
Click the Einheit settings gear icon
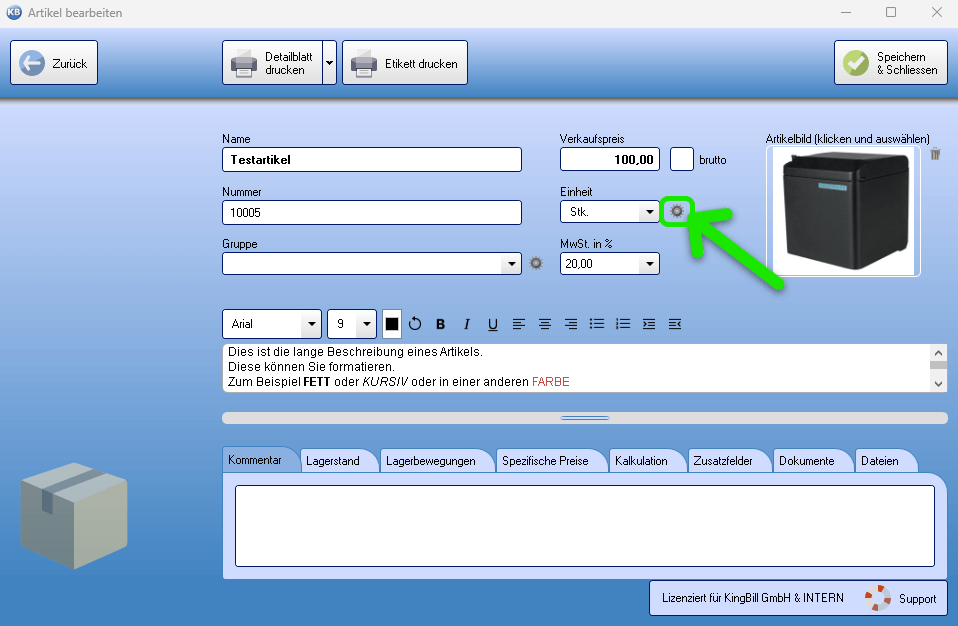pos(677,212)
